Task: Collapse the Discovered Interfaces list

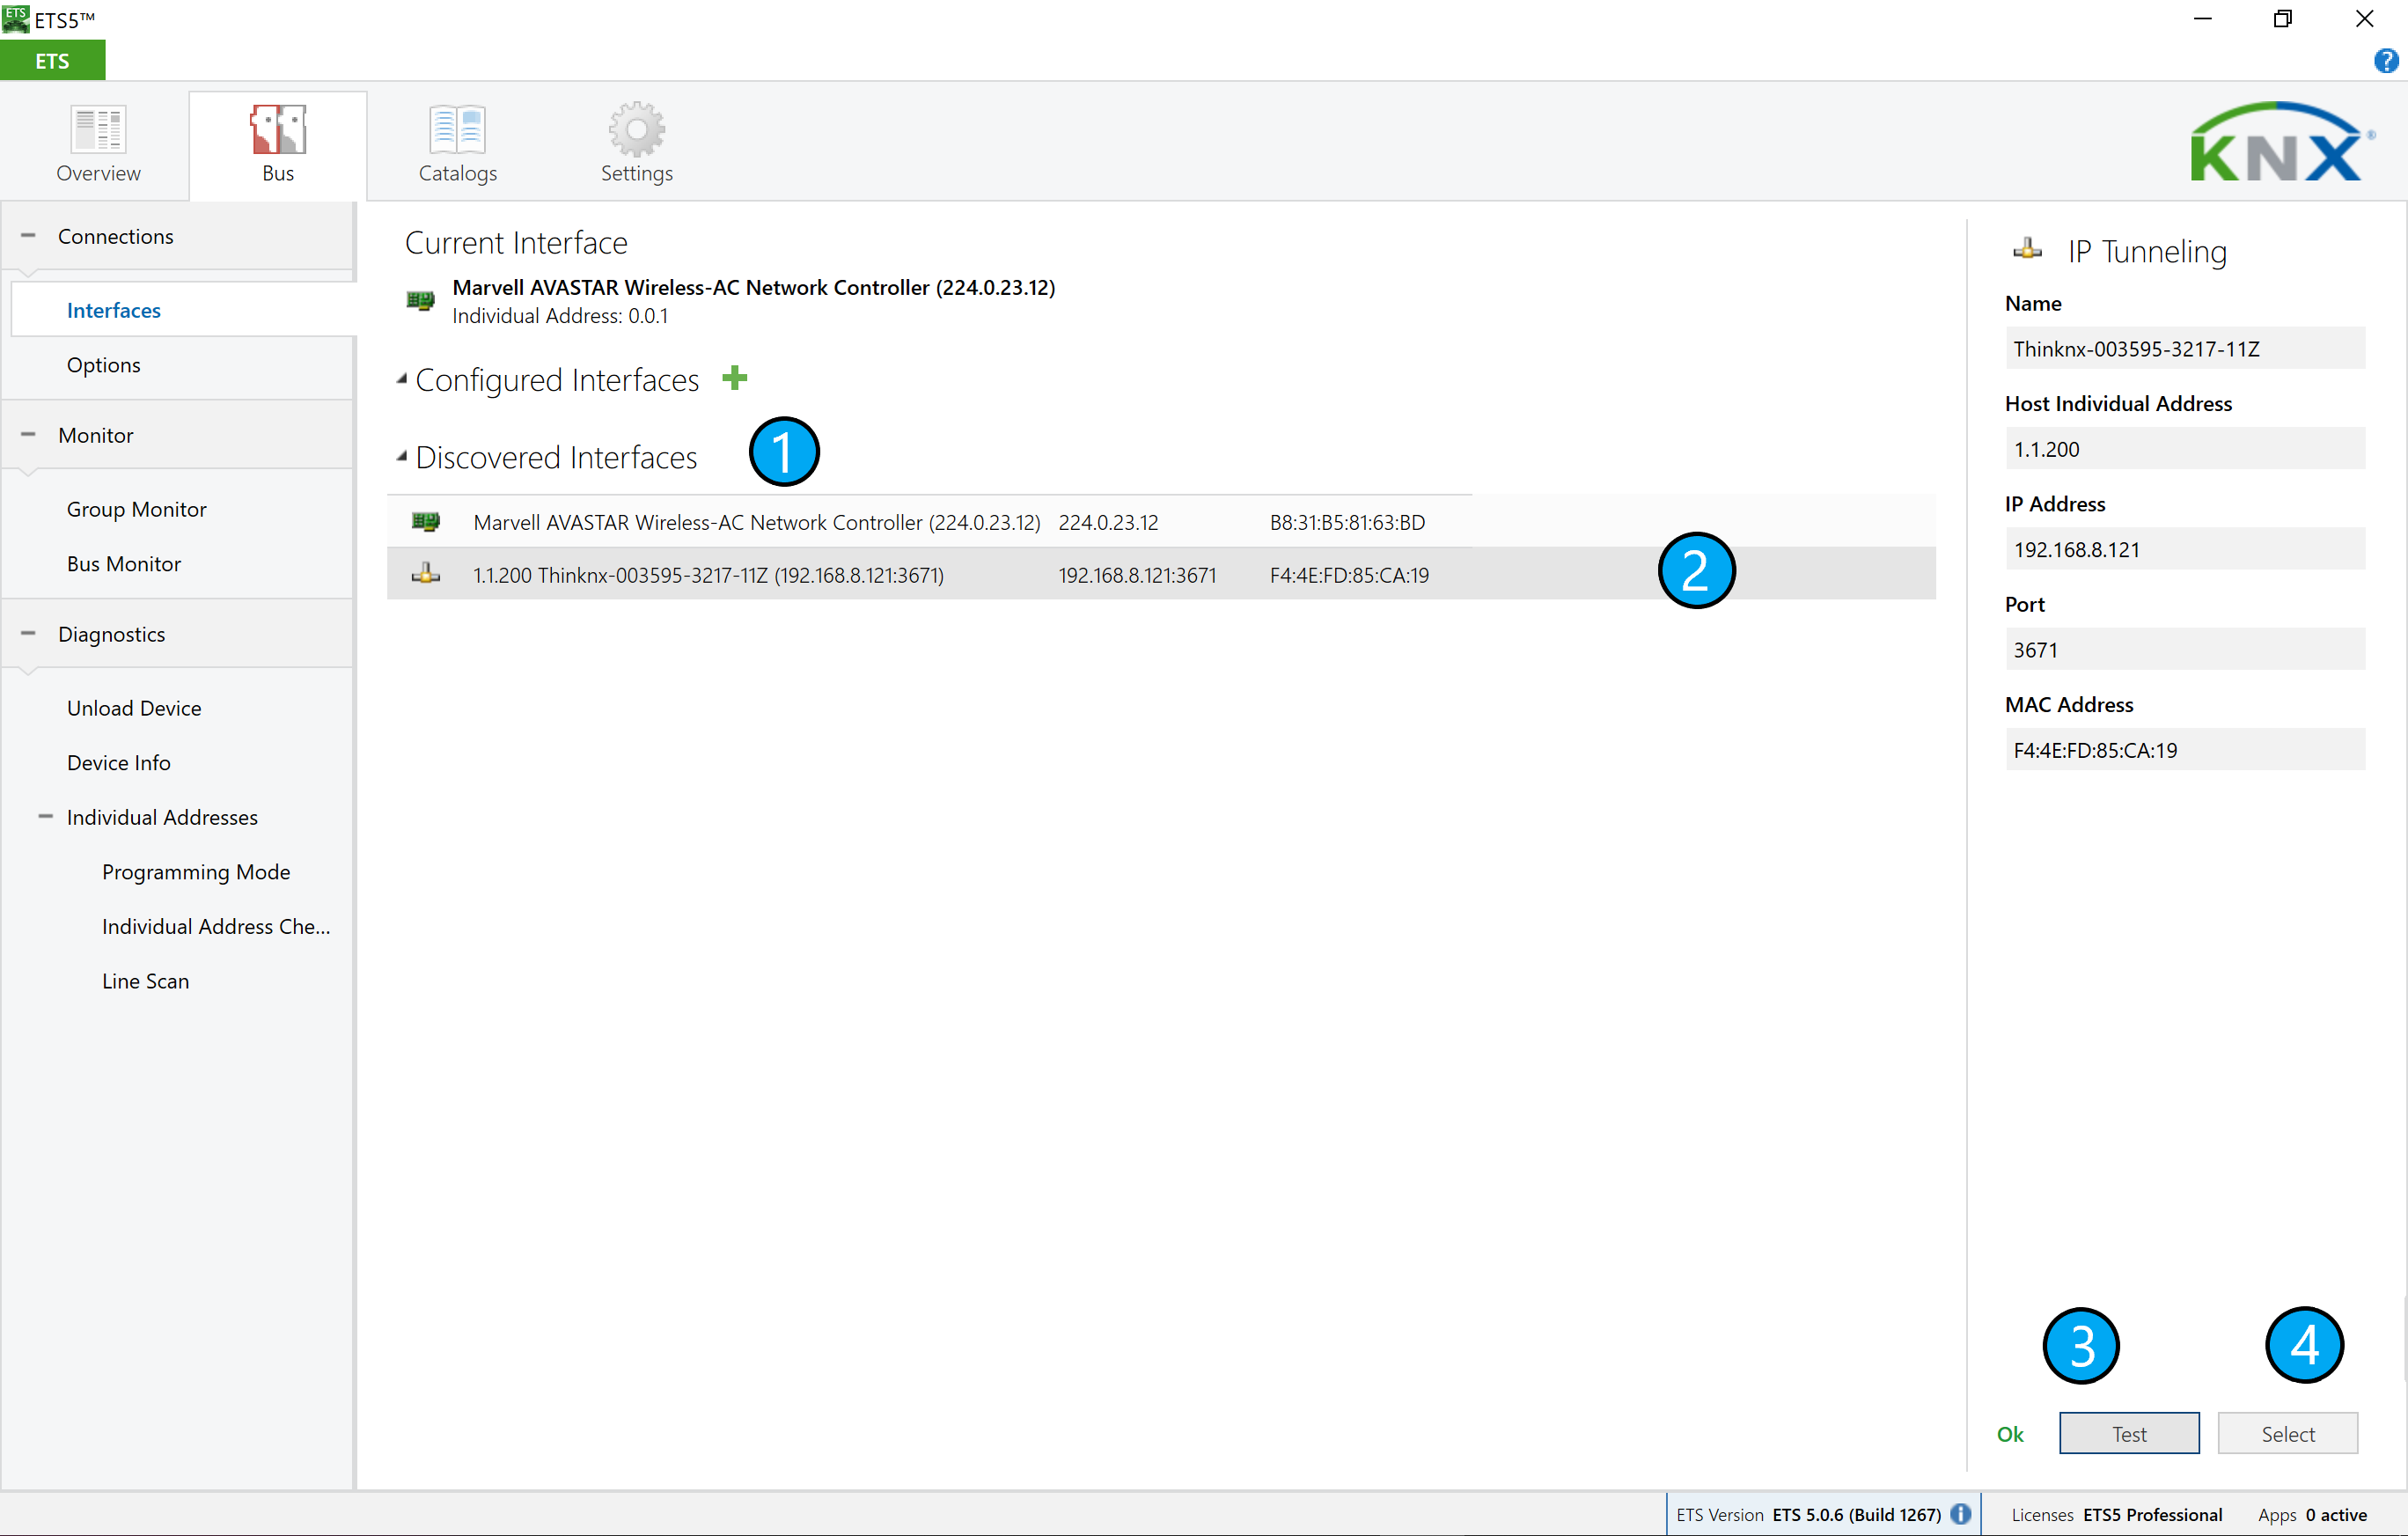Action: click(402, 457)
